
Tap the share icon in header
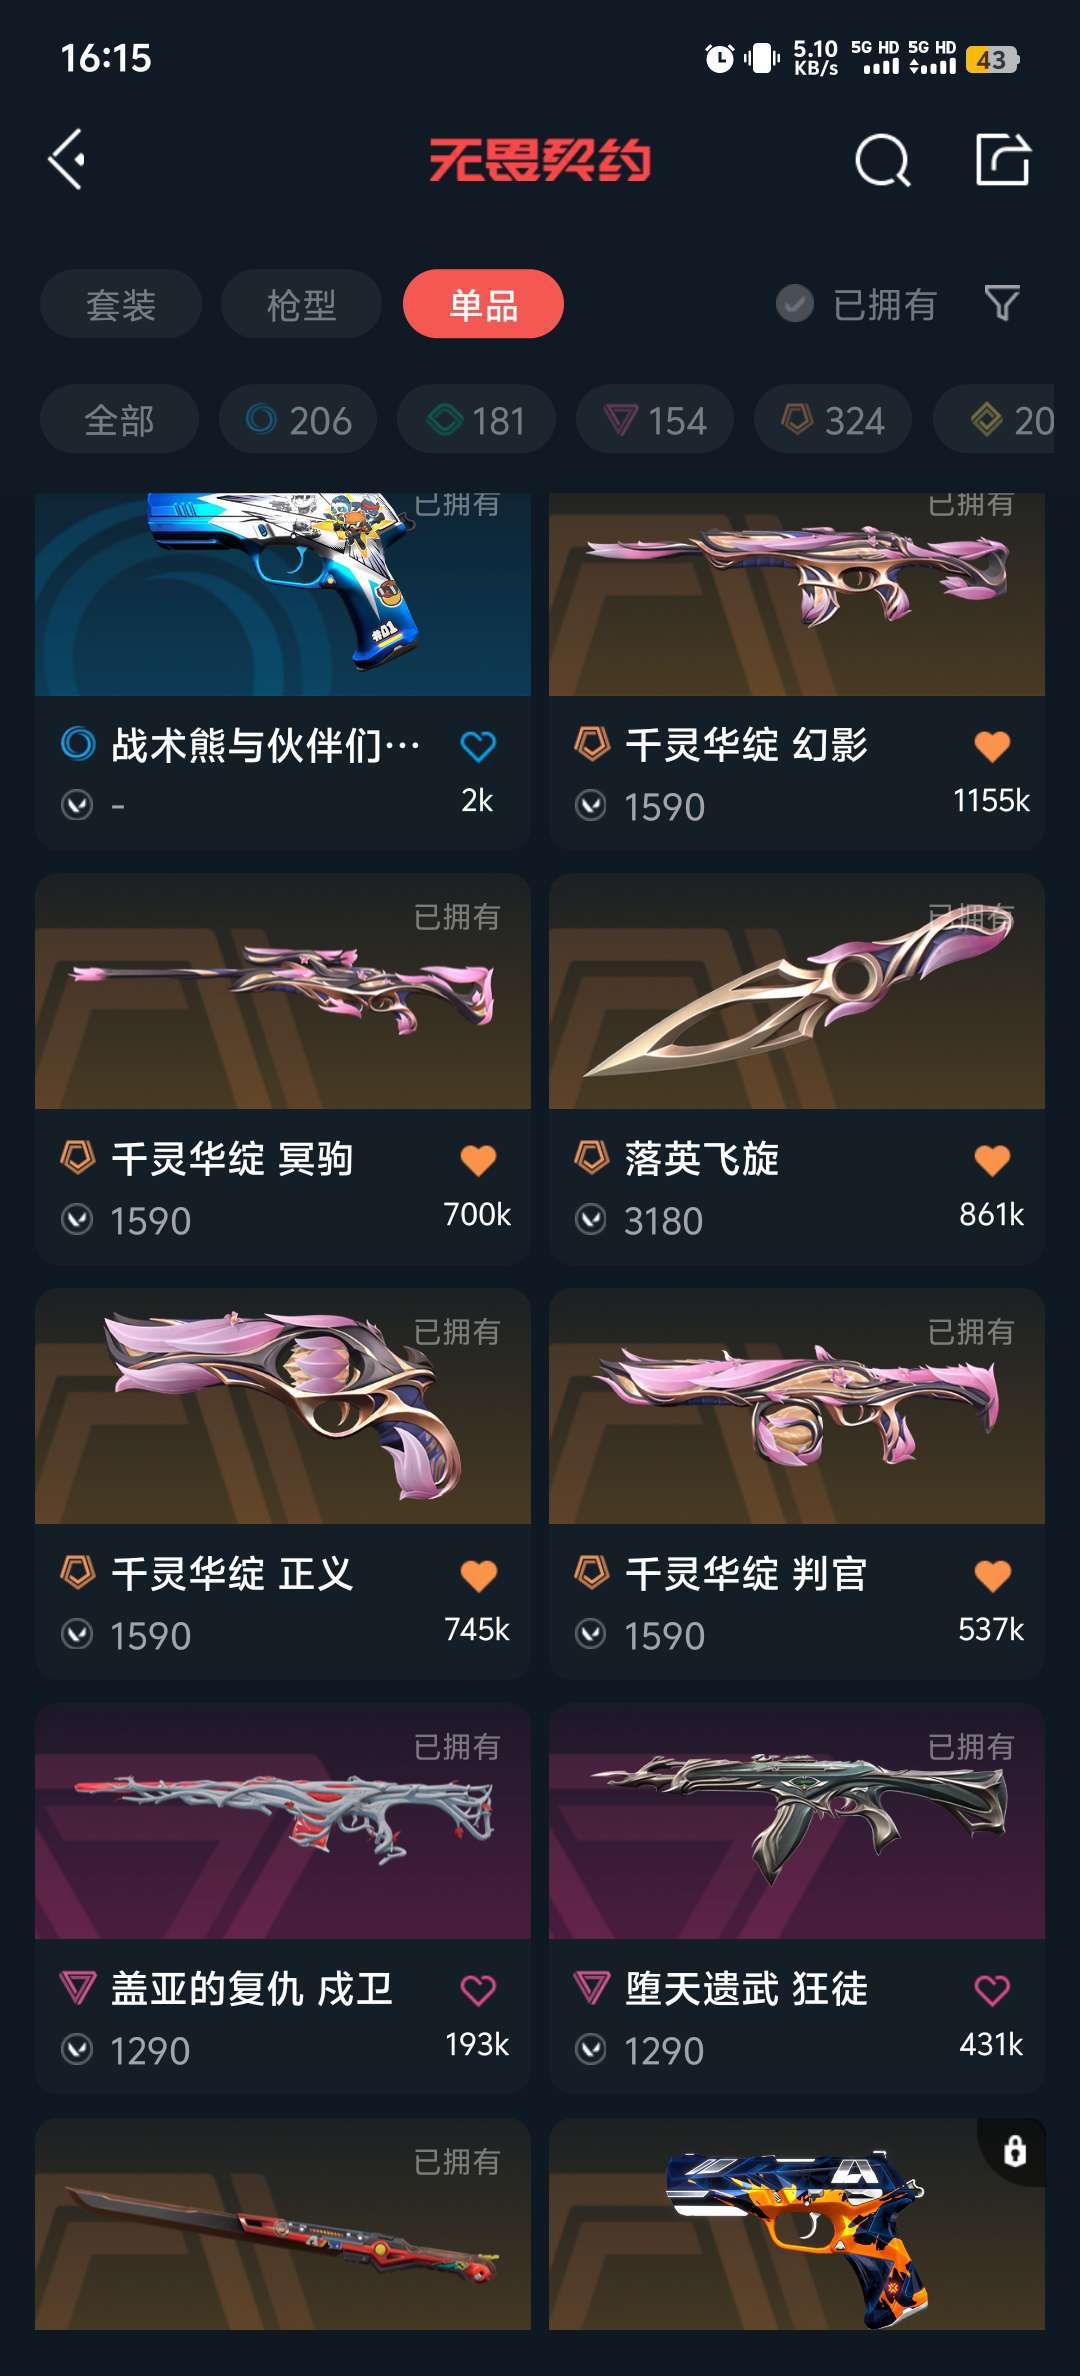click(1003, 159)
